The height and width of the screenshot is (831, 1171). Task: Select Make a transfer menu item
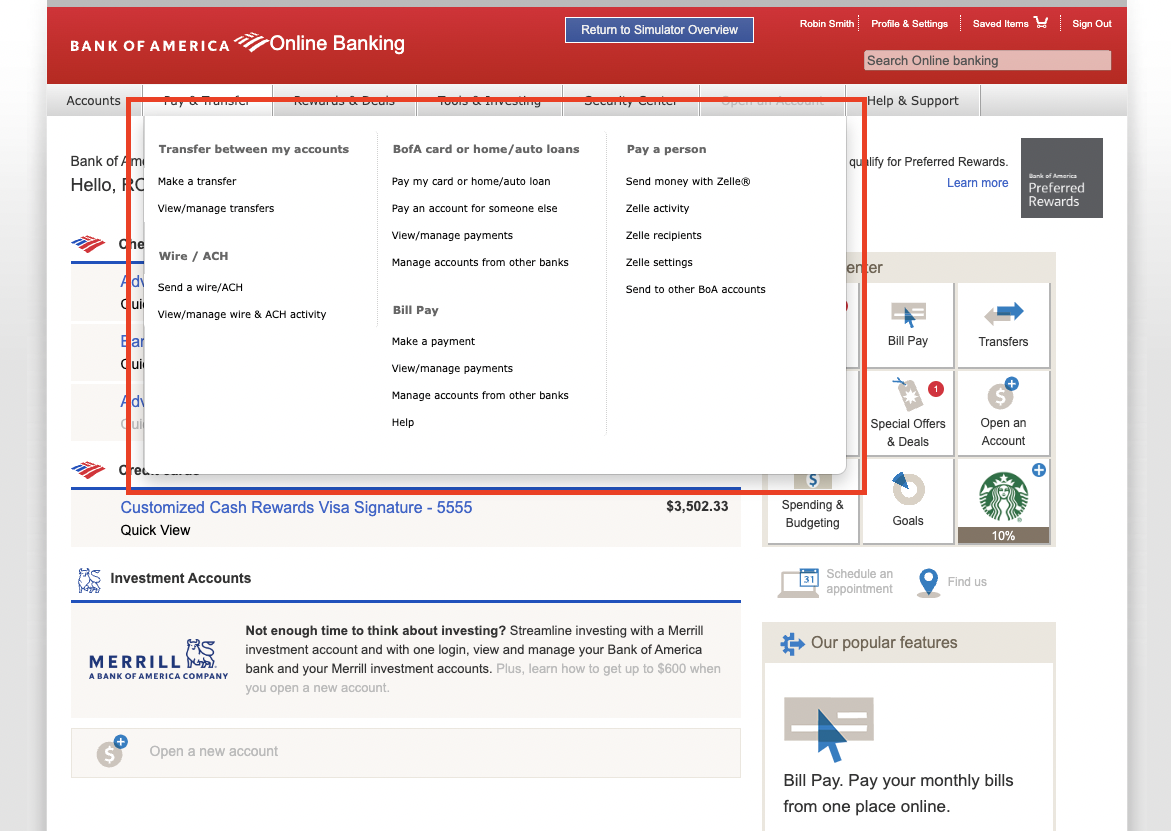pos(197,181)
